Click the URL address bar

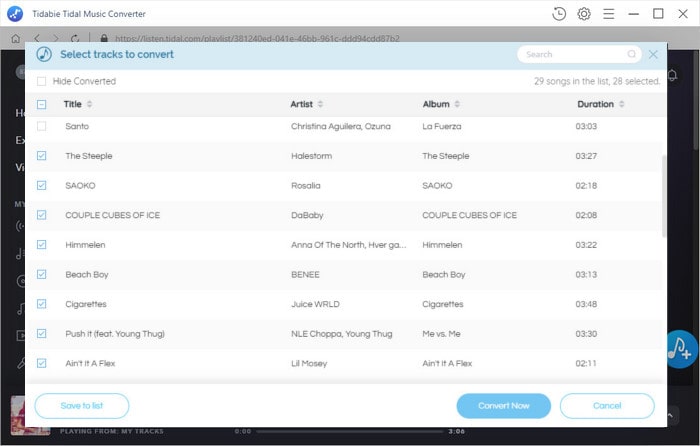[257, 39]
